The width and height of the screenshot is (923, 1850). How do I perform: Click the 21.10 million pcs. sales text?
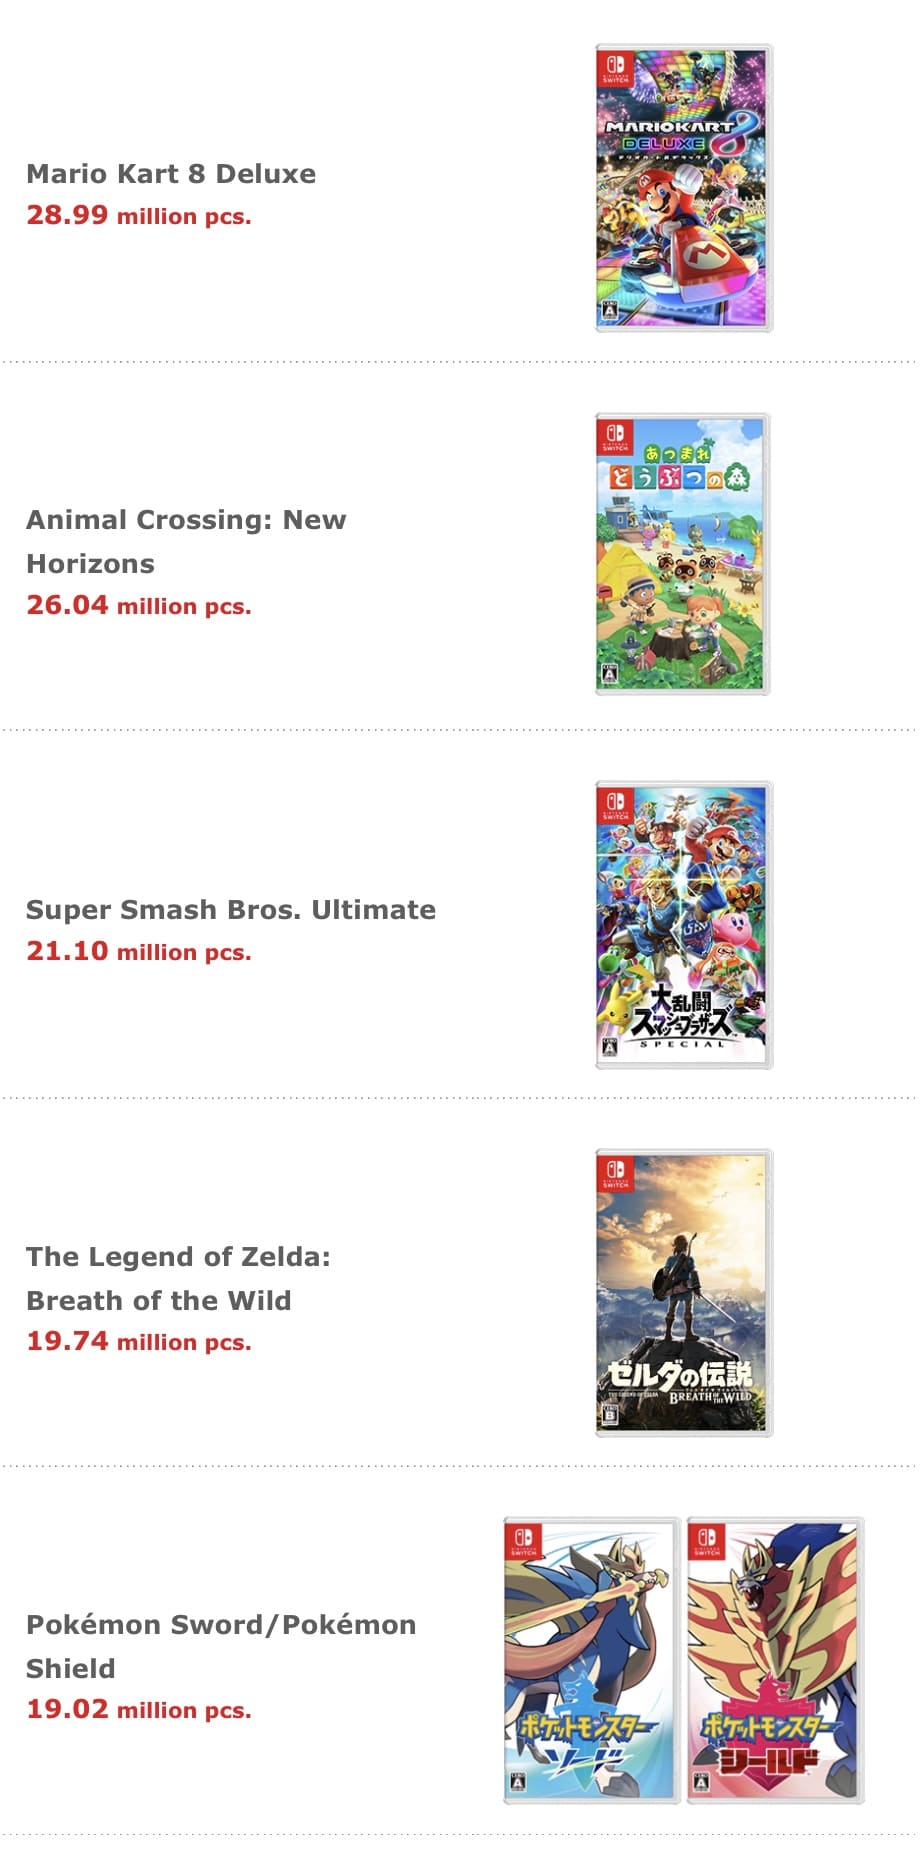tap(139, 951)
